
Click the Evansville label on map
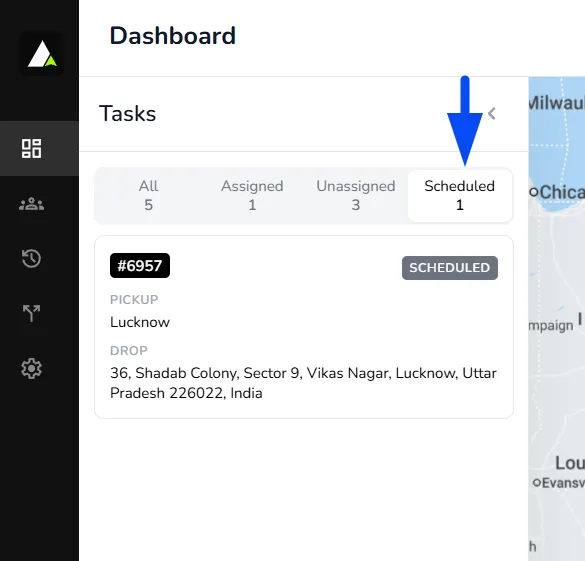(559, 483)
